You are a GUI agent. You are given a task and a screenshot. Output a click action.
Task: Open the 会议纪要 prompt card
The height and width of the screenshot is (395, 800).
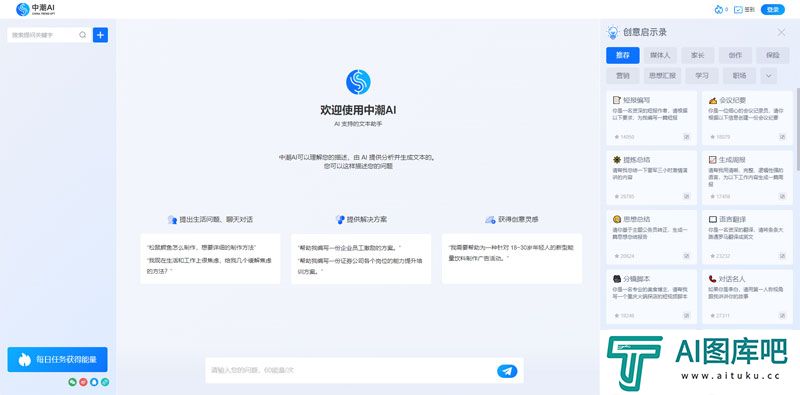click(x=747, y=118)
